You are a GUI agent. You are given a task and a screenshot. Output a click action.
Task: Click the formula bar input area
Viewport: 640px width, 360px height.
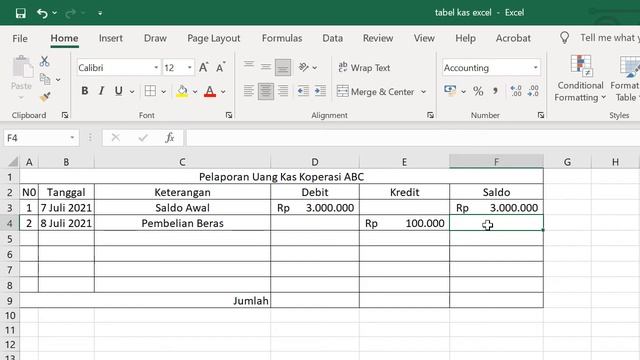(412, 138)
